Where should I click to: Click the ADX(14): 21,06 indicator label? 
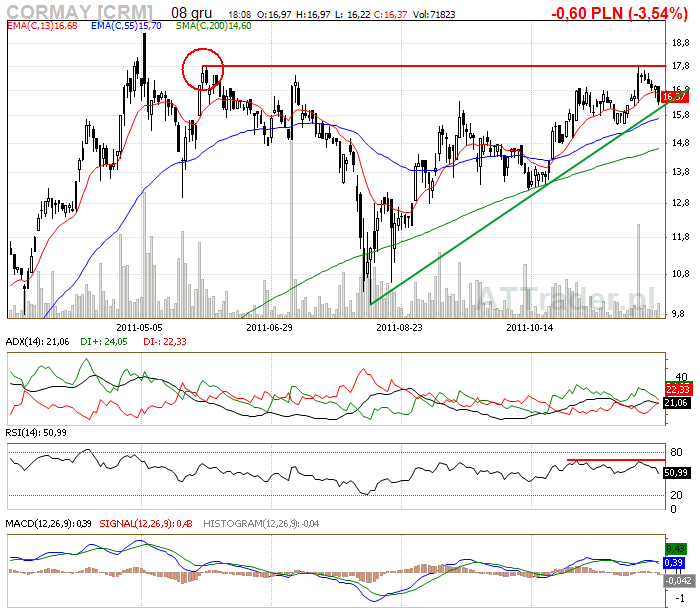(38, 342)
